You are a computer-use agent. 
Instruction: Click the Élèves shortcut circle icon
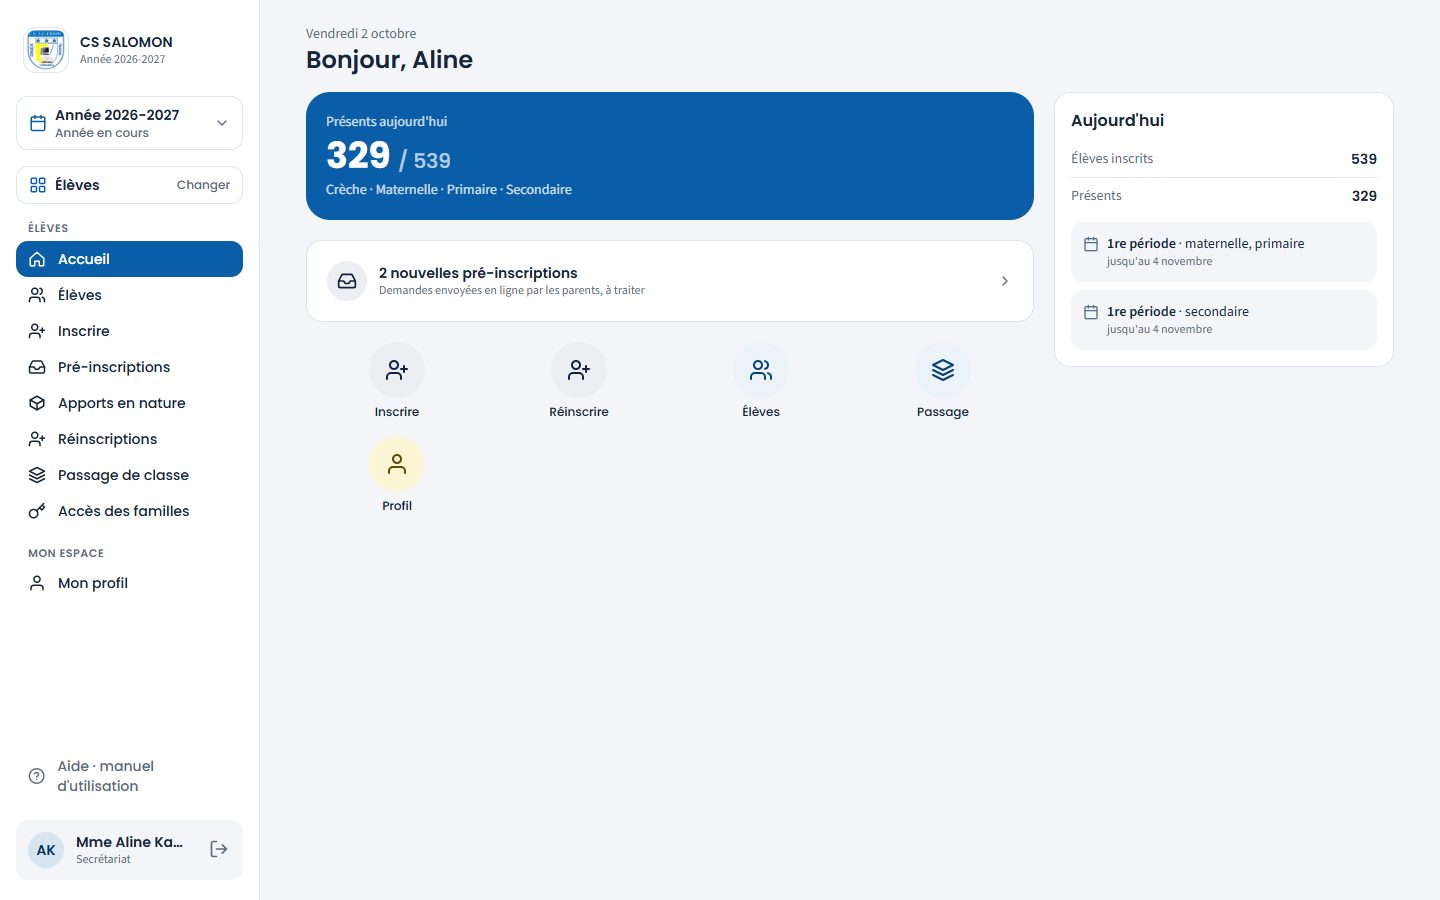761,370
